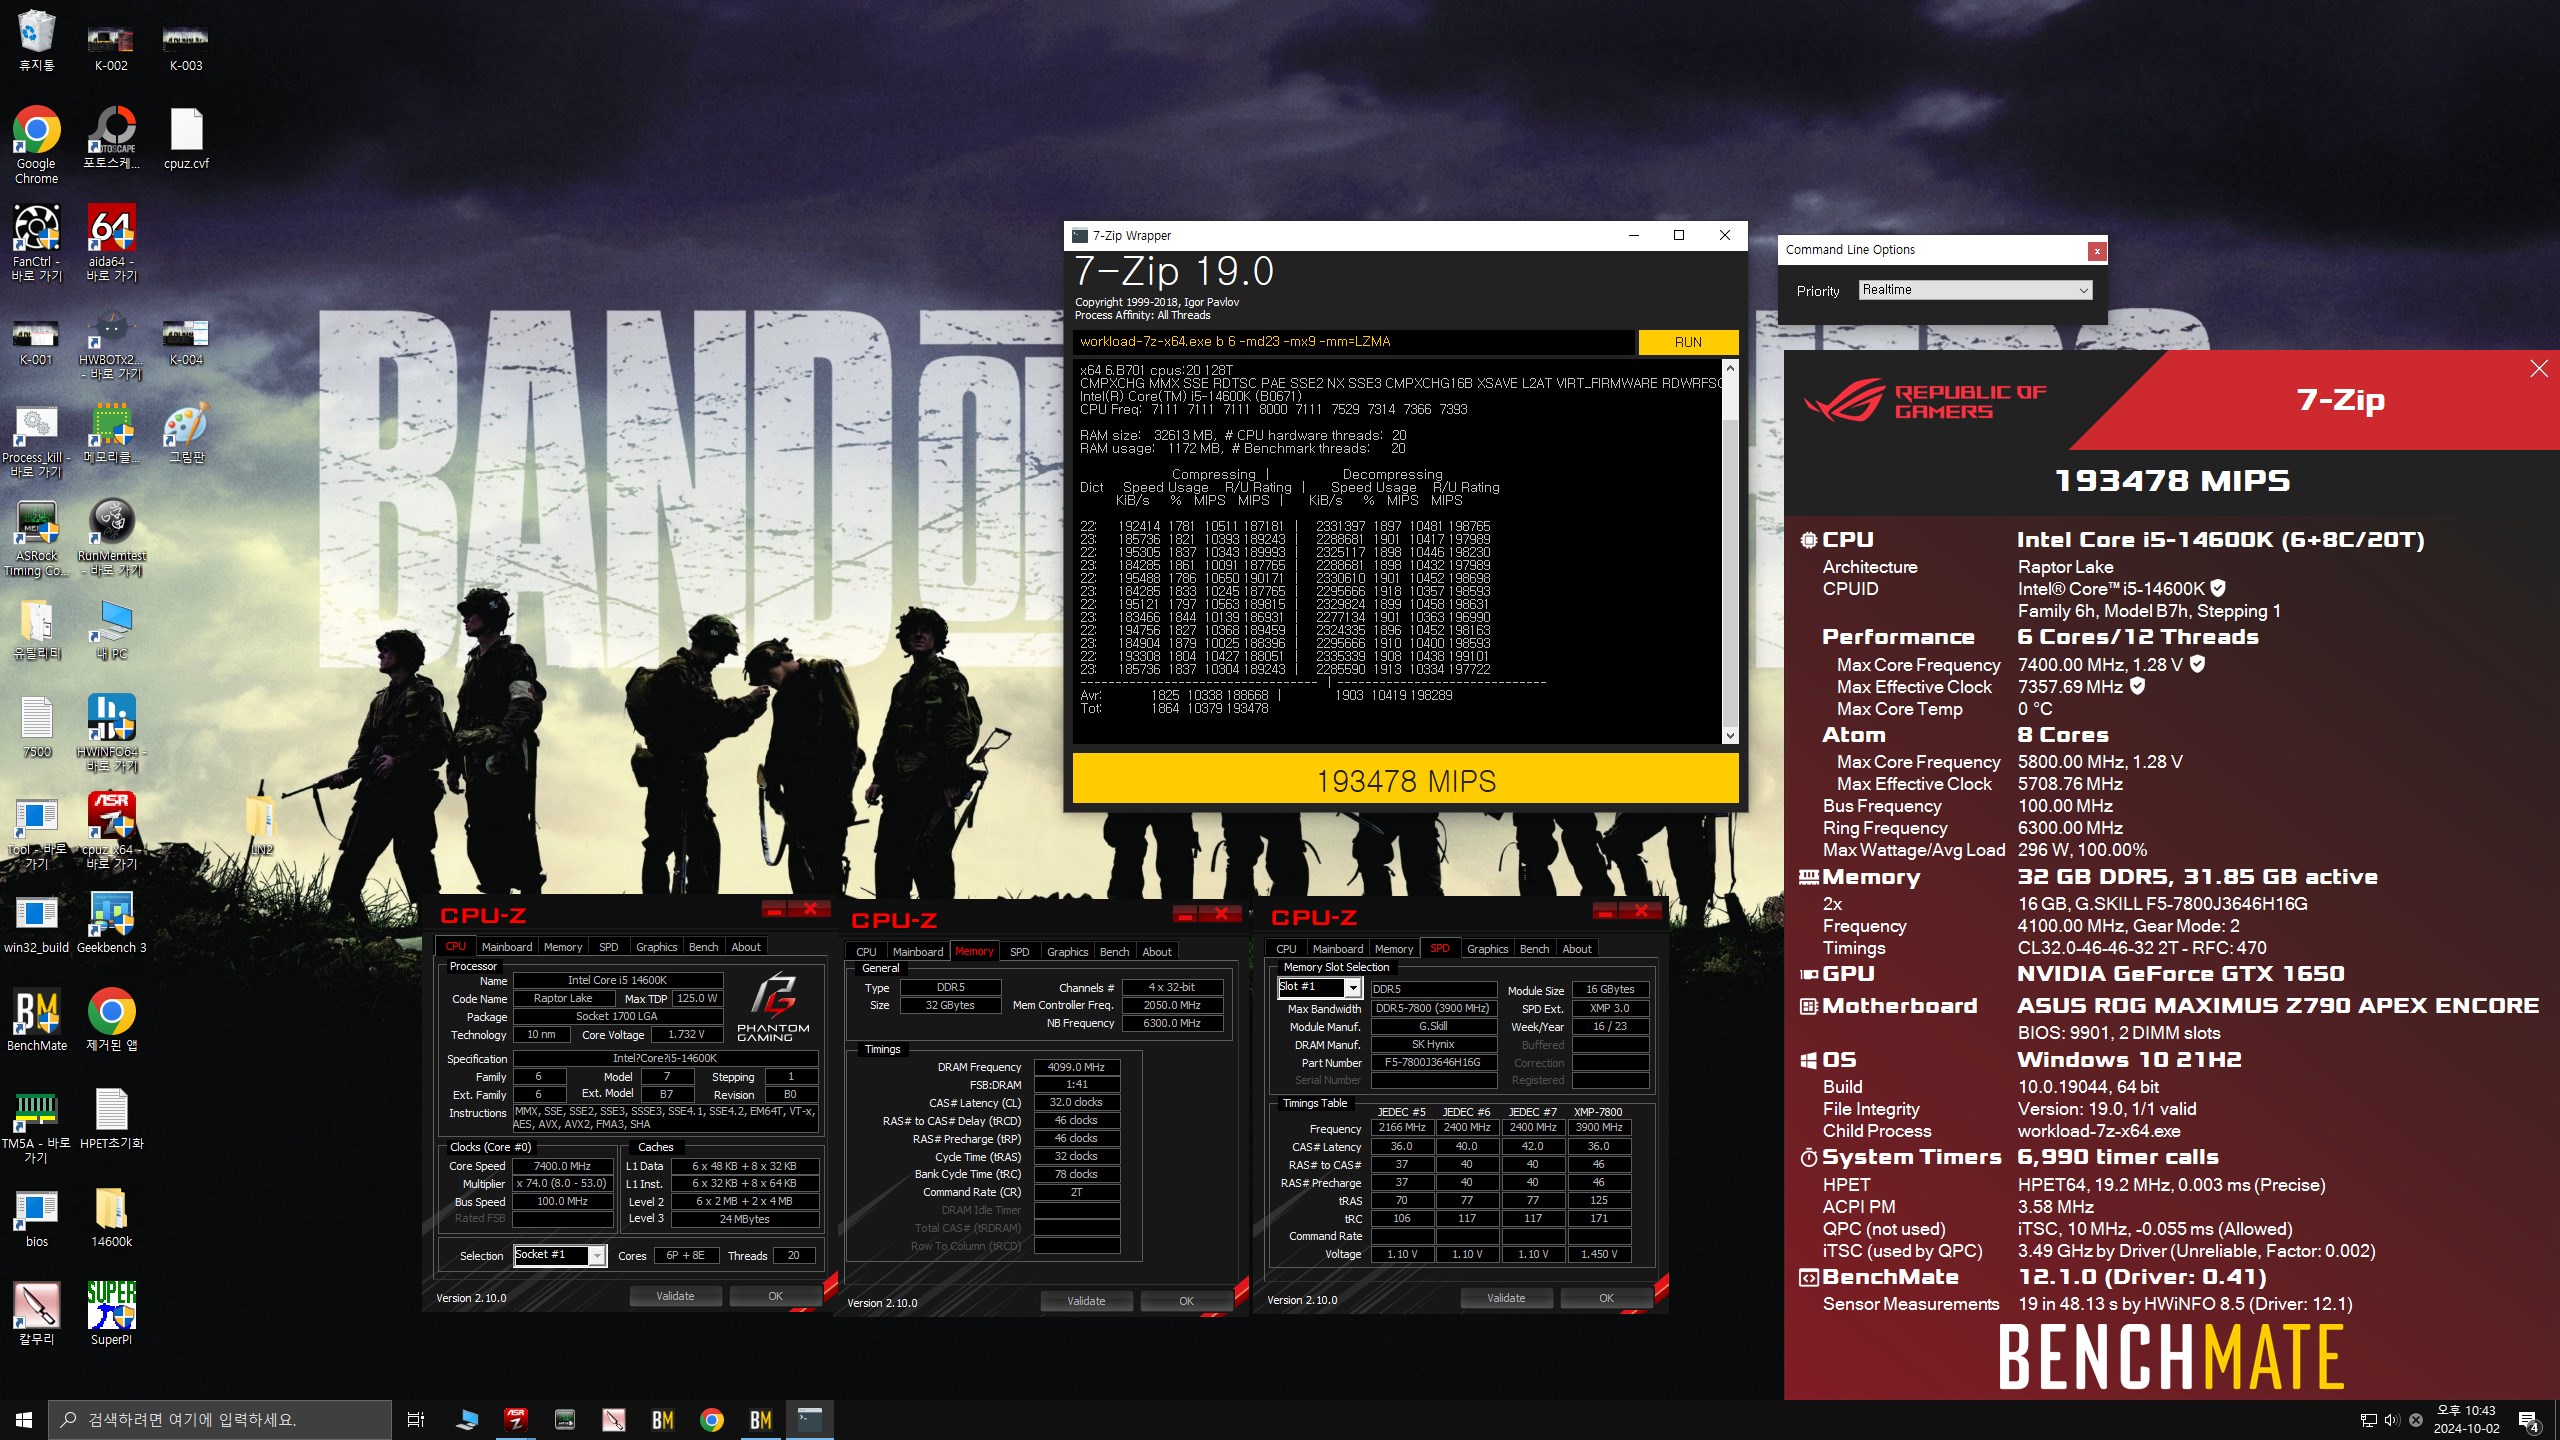Open the notification center icon
Image resolution: width=2560 pixels, height=1440 pixels.
coord(2529,1420)
